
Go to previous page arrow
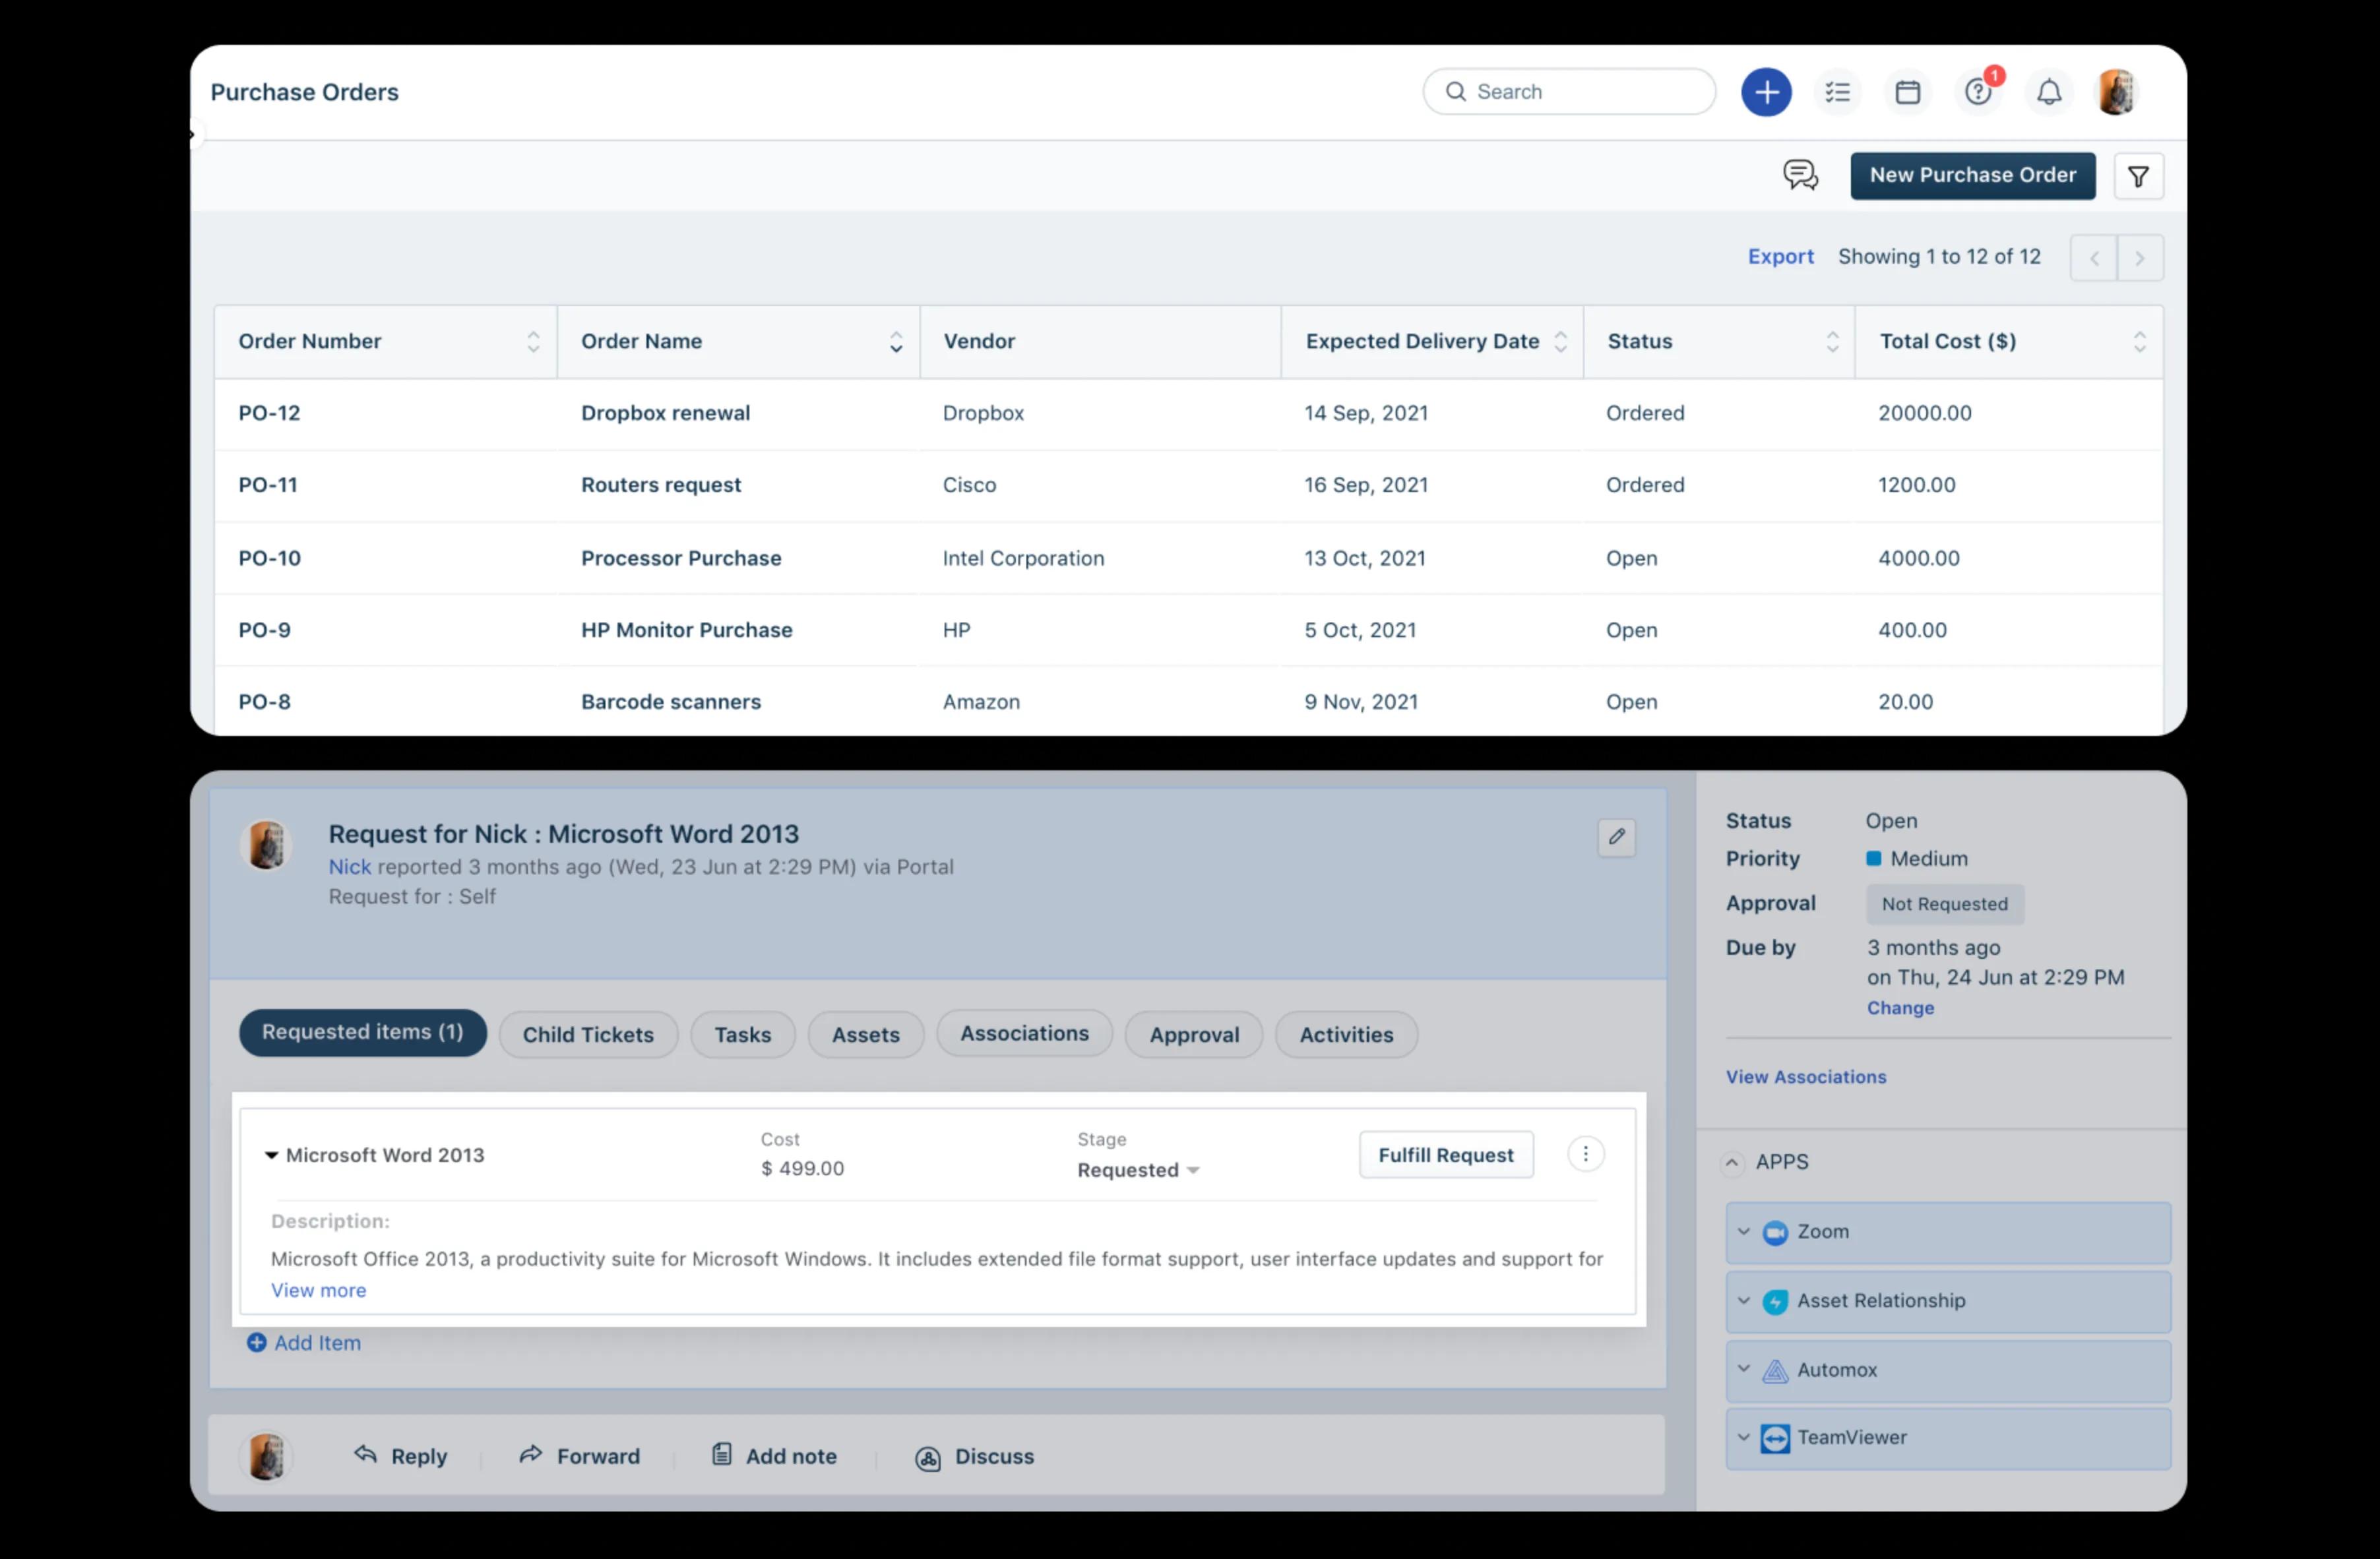click(x=2093, y=258)
